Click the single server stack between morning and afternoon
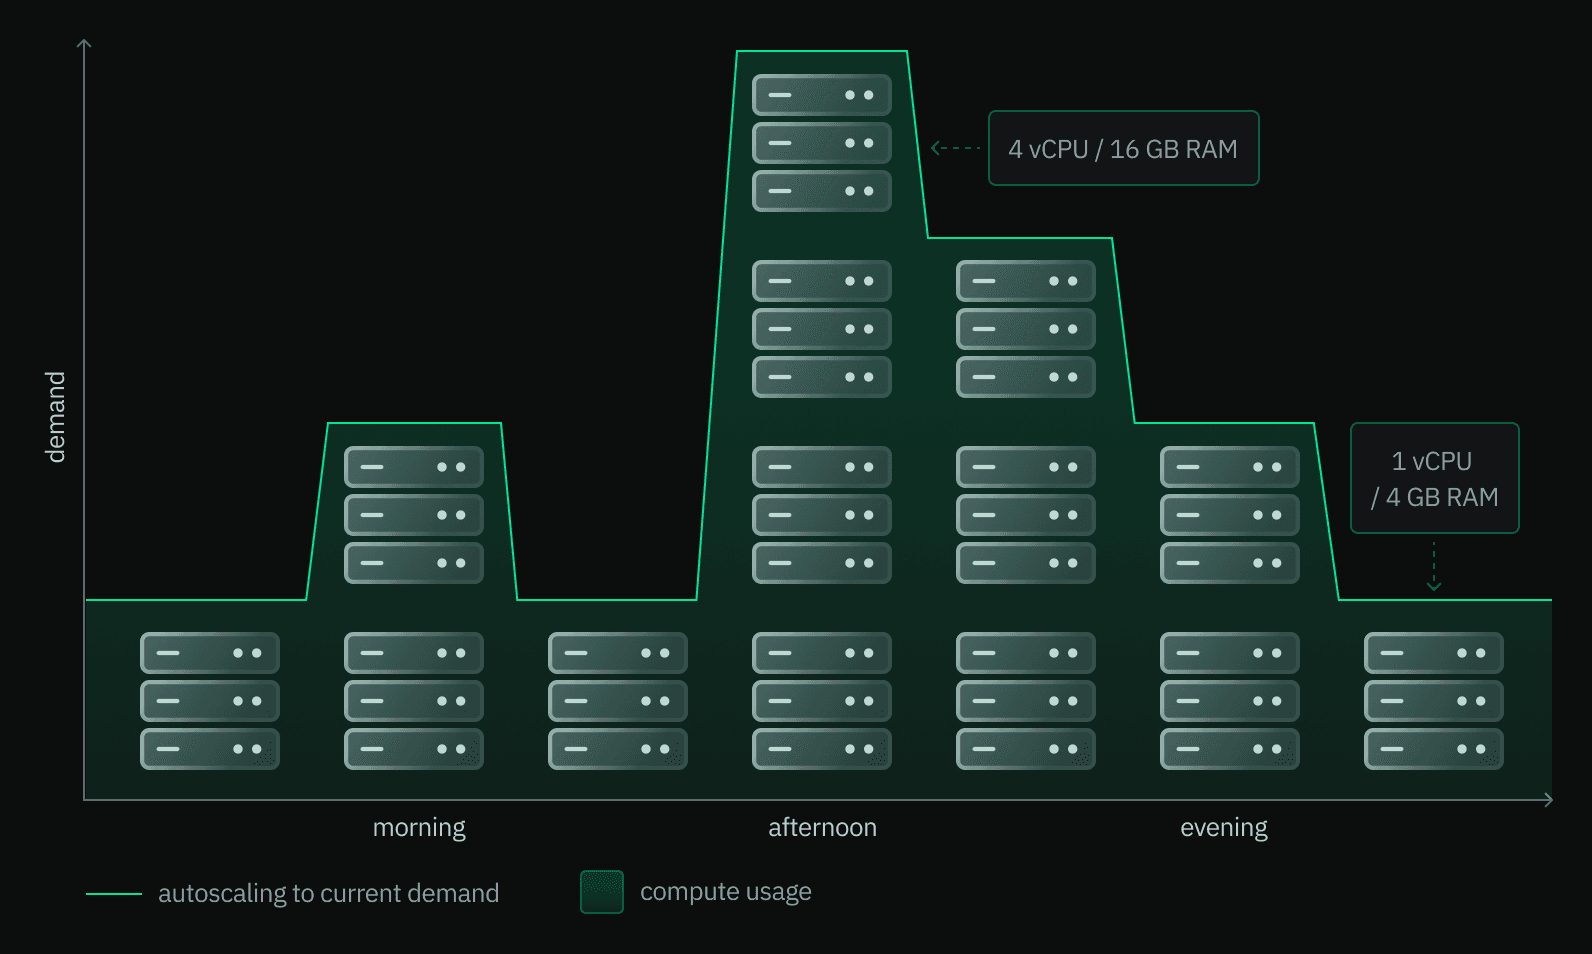The height and width of the screenshot is (954, 1592). [617, 701]
